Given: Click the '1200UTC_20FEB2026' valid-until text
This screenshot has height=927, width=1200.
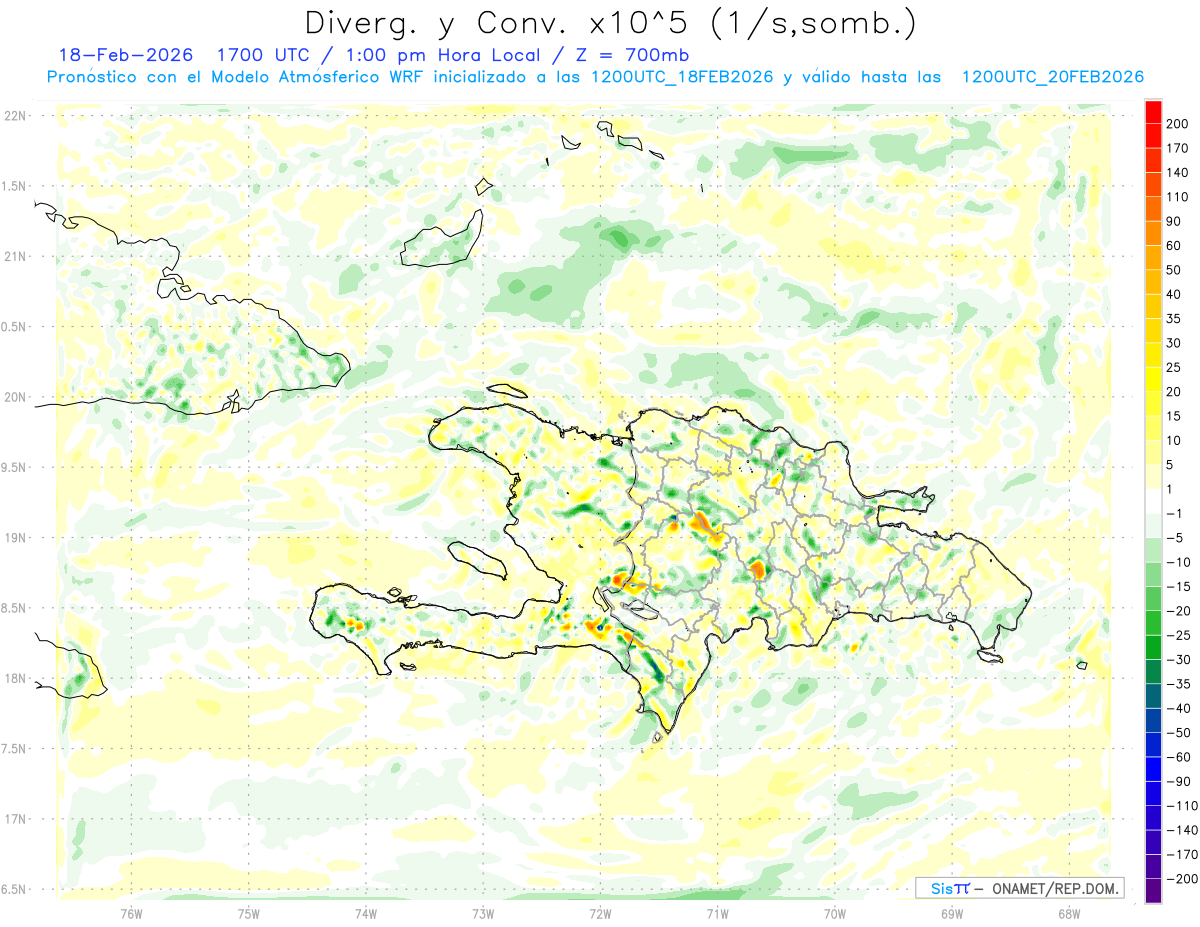Looking at the screenshot, I should pyautogui.click(x=1052, y=77).
